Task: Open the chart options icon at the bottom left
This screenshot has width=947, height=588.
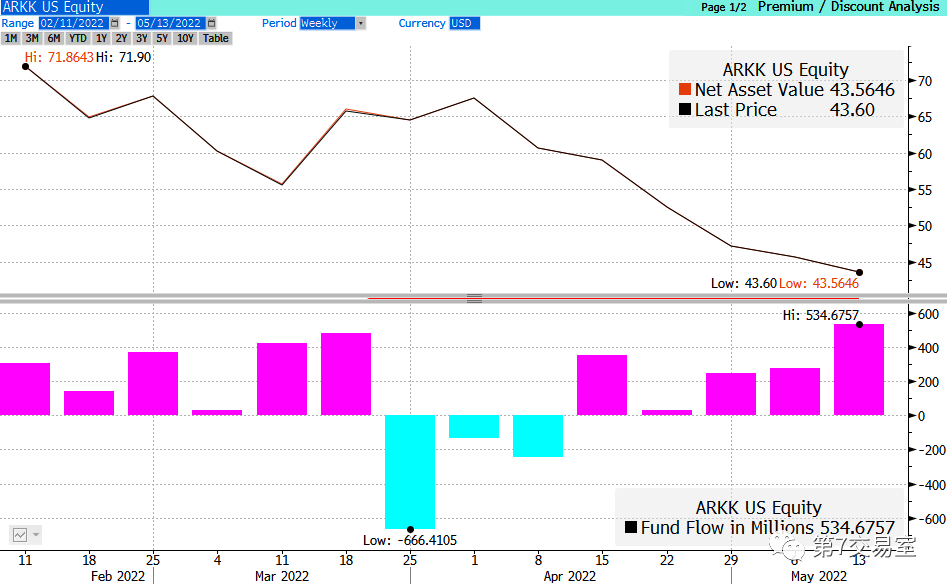Action: [x=20, y=535]
